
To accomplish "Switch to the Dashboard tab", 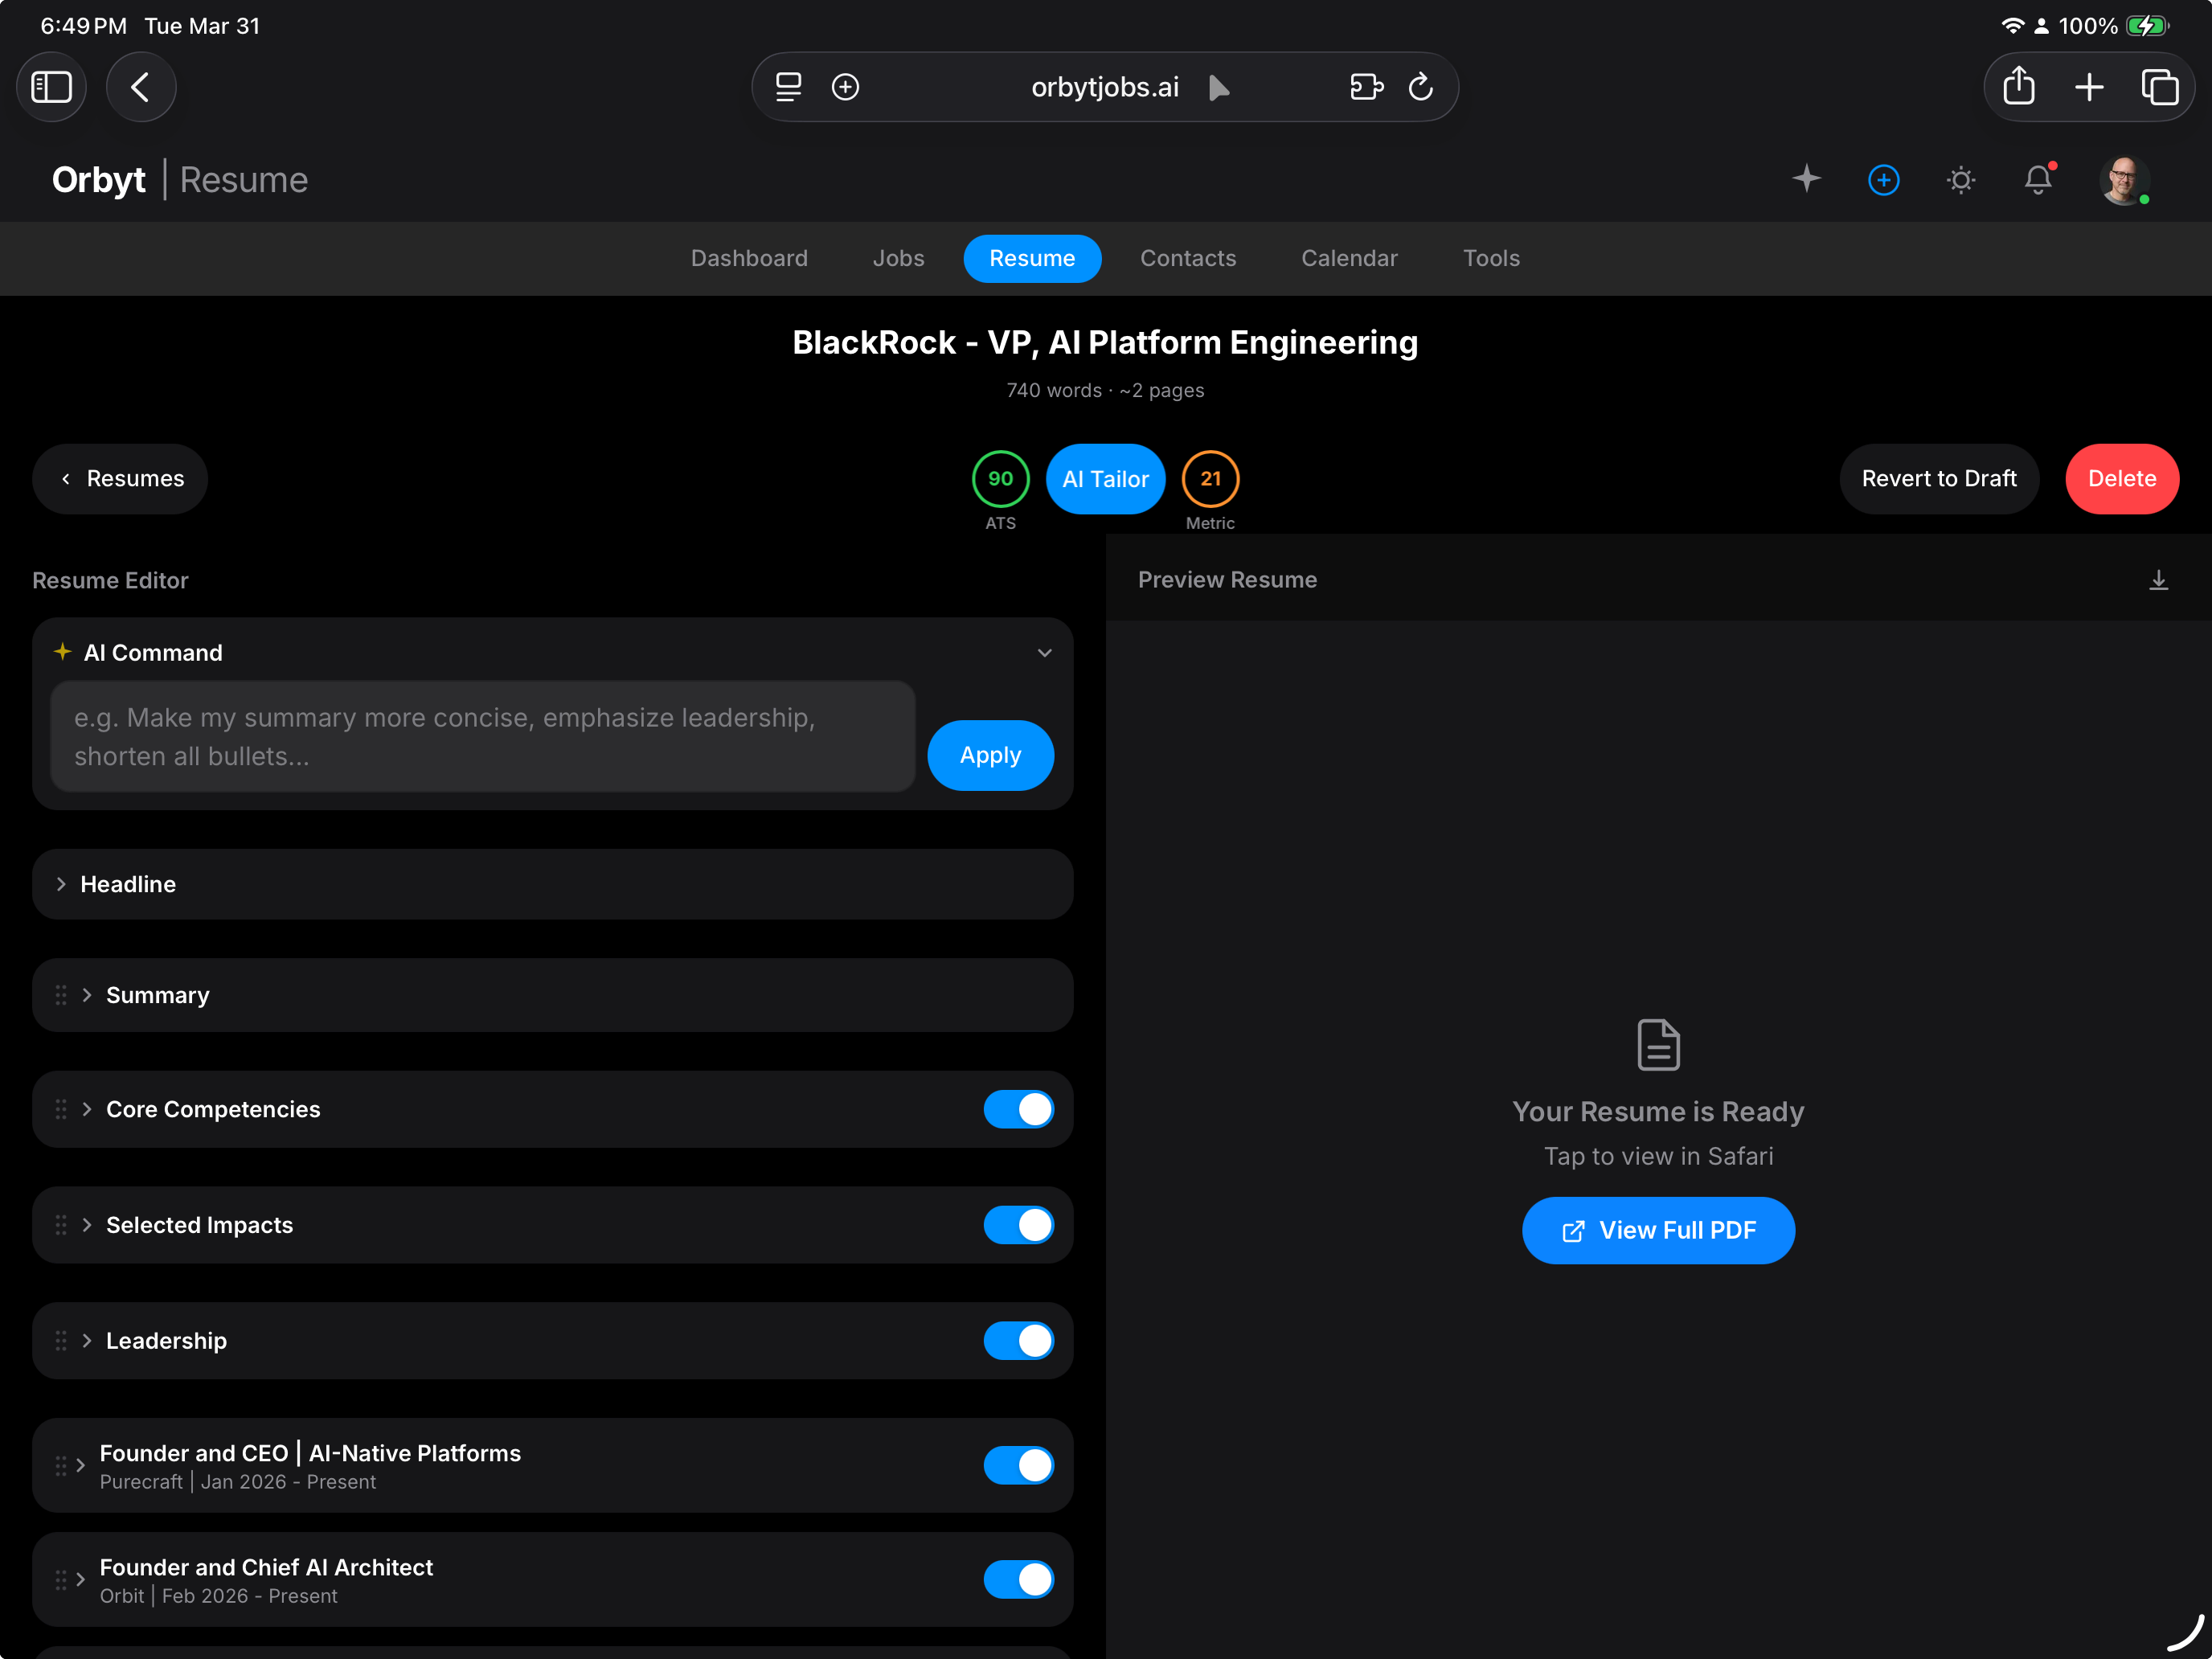I will click(749, 258).
